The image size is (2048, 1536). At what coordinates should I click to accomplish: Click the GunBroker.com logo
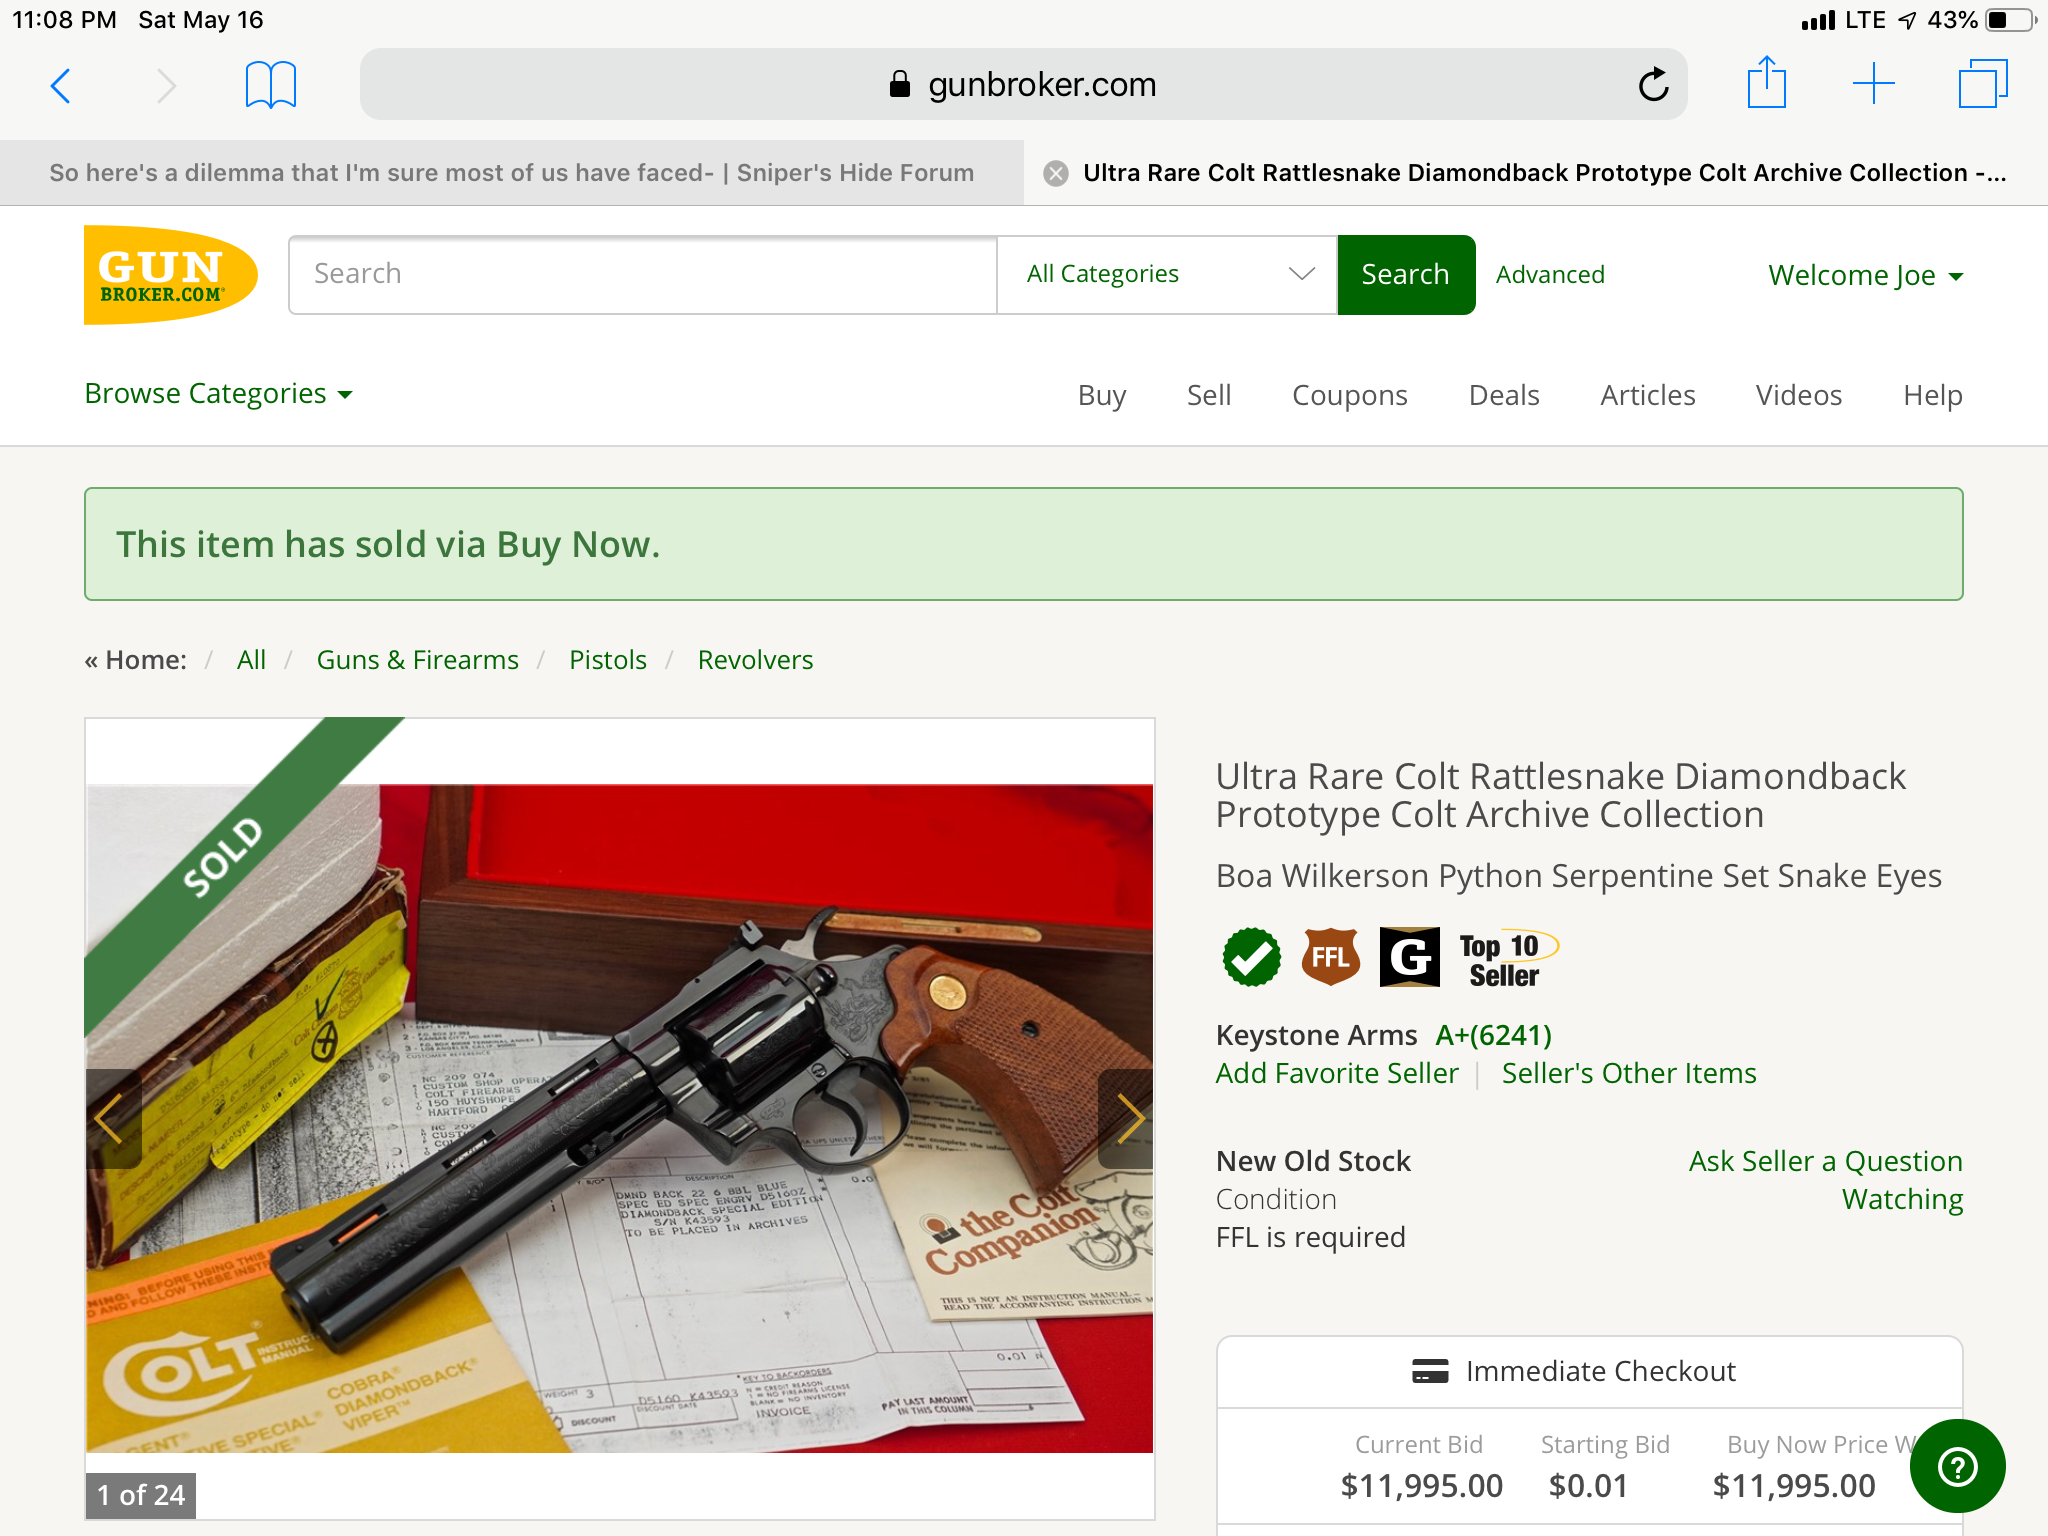170,275
